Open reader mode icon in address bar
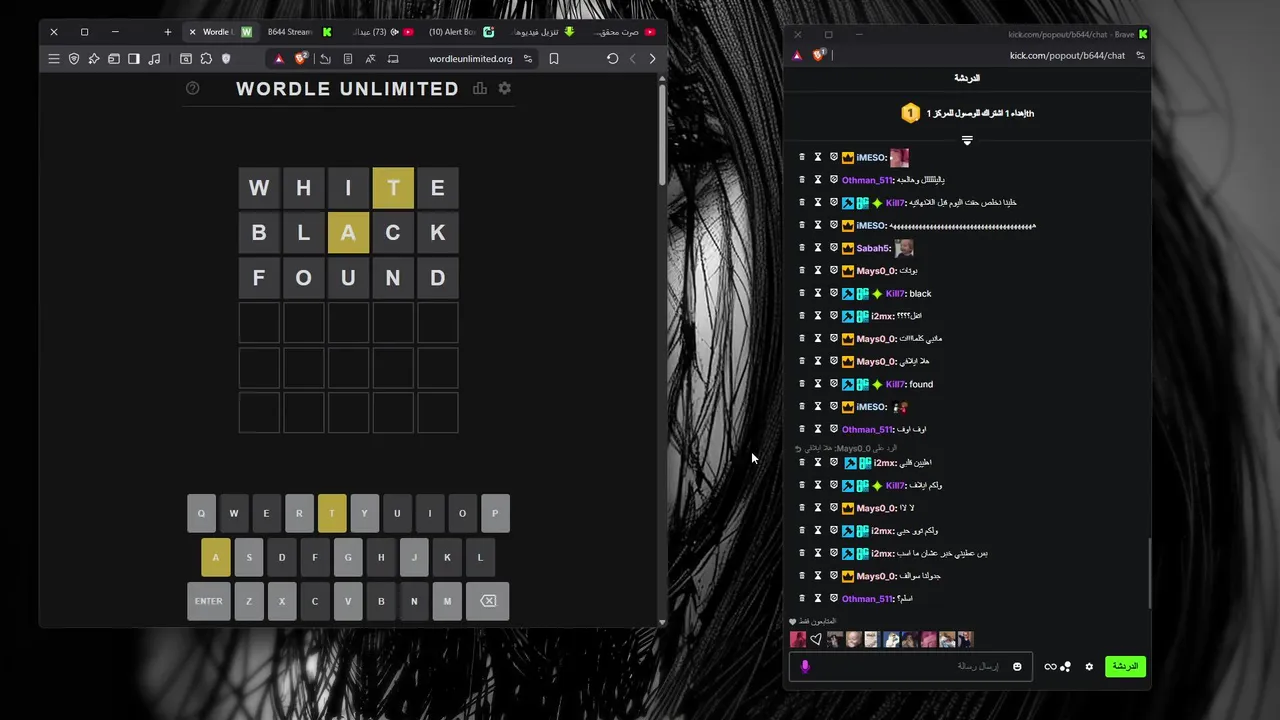The width and height of the screenshot is (1280, 720). coord(348,59)
